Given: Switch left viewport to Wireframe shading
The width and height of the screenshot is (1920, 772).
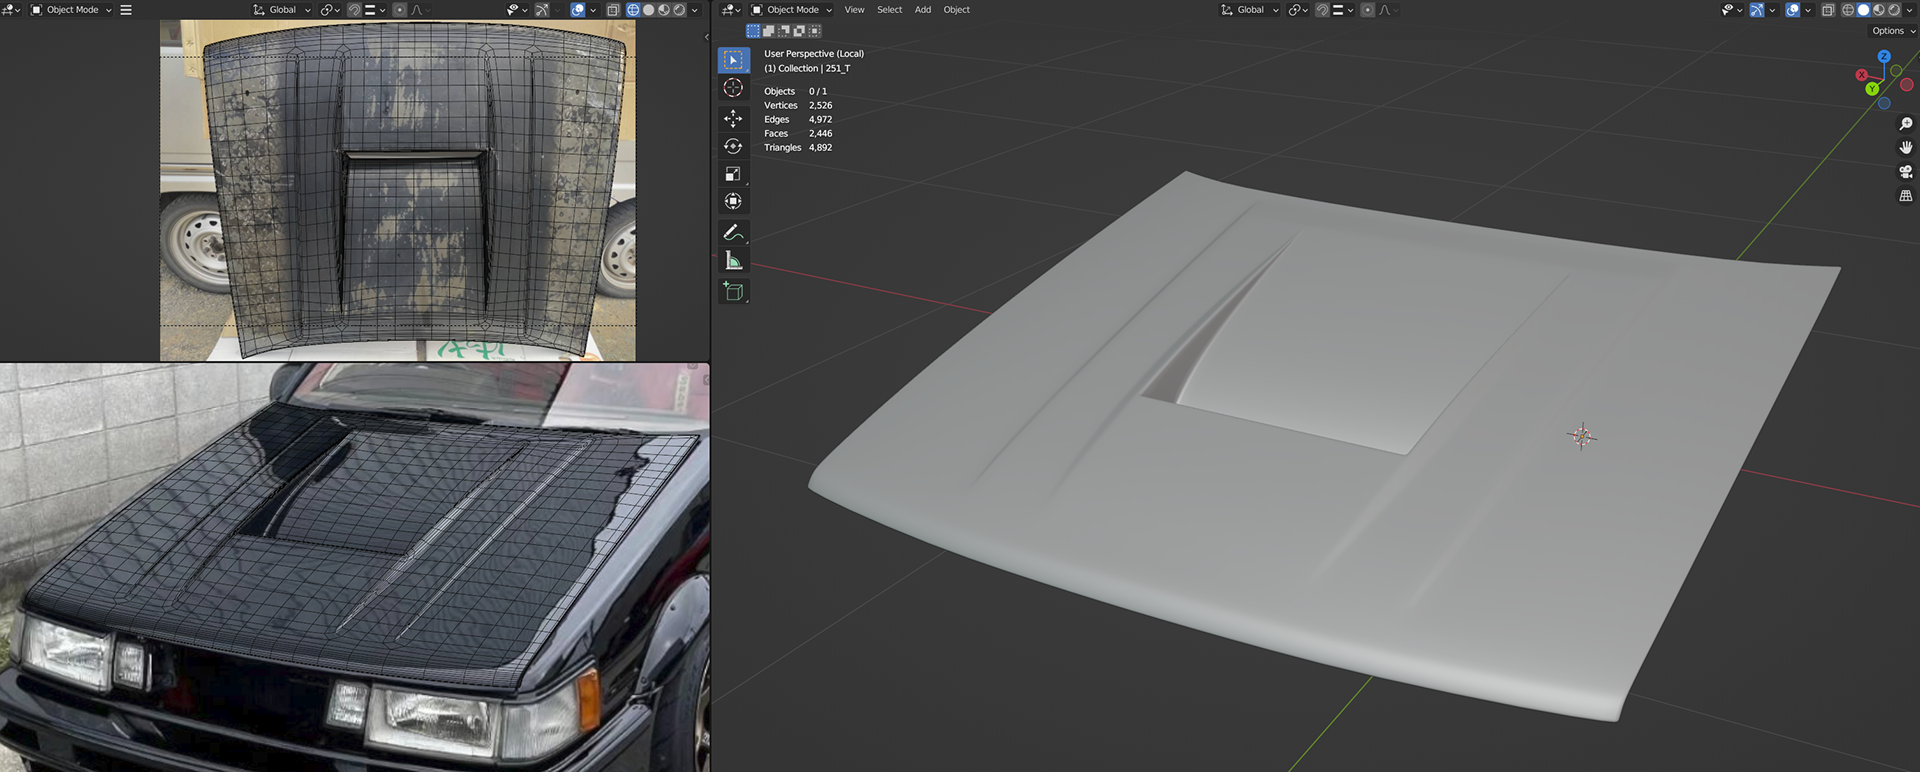Looking at the screenshot, I should [x=633, y=10].
